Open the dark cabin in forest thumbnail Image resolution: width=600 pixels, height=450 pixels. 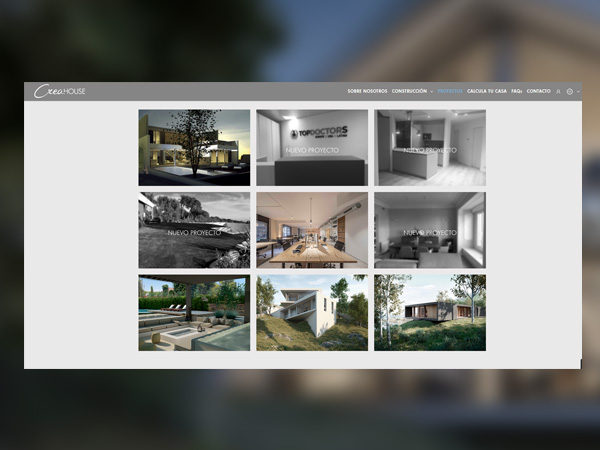(x=430, y=313)
